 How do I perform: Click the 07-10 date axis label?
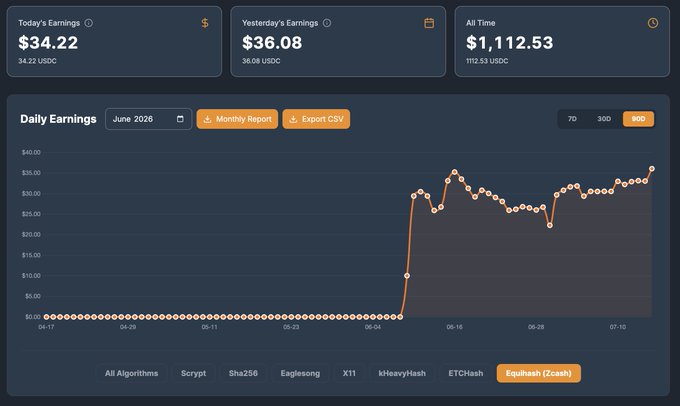[x=618, y=327]
